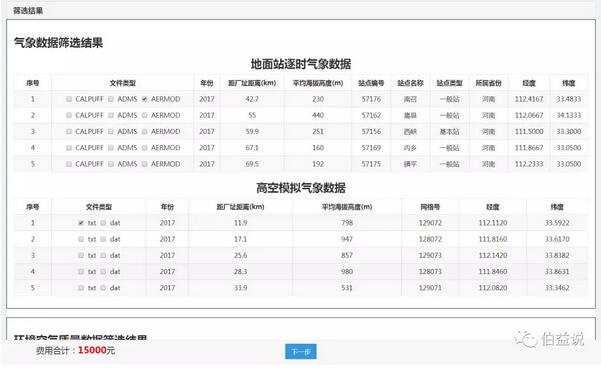
Task: Tick dat for grid 129071
Action: [x=103, y=288]
